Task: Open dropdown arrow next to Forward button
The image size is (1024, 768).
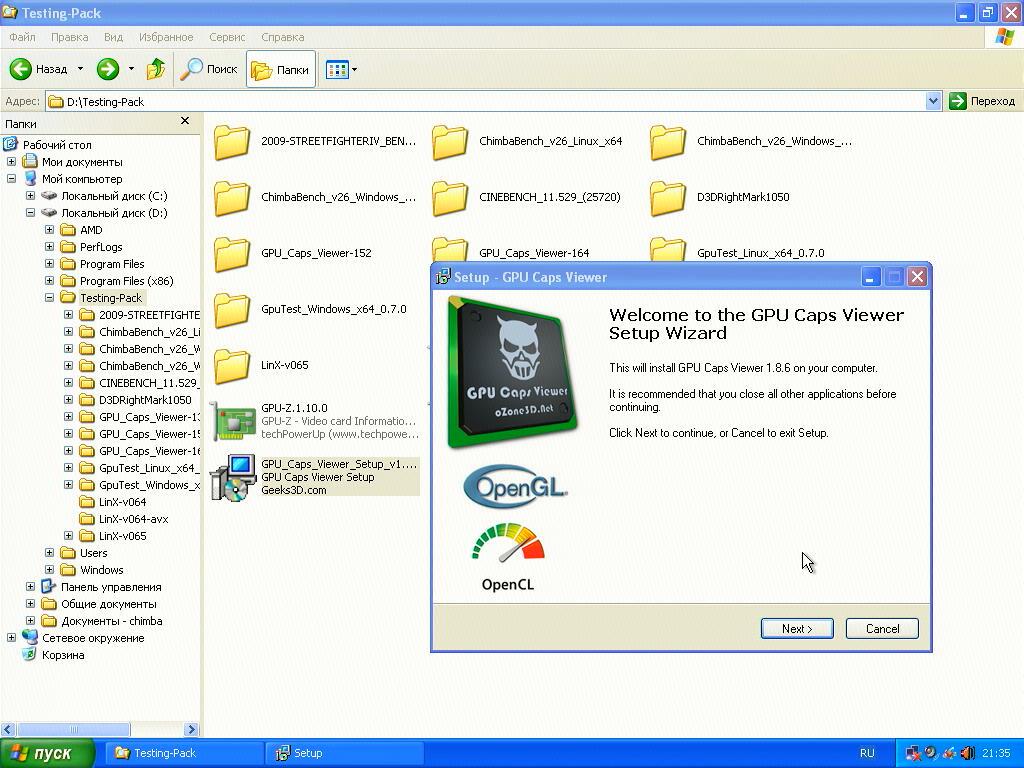Action: coord(131,69)
